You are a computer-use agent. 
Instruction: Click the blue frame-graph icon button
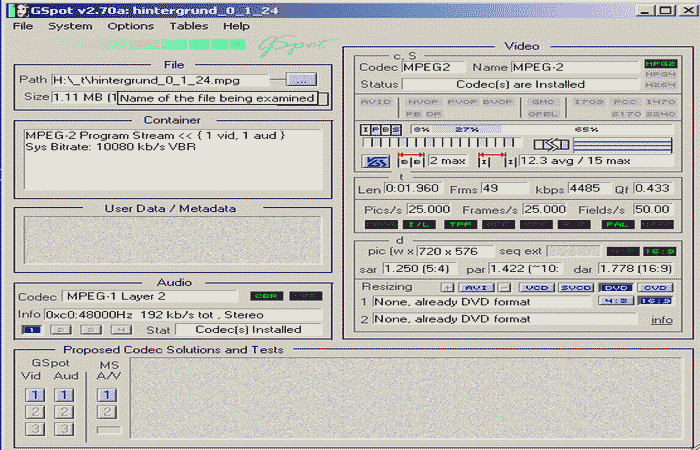tap(376, 160)
